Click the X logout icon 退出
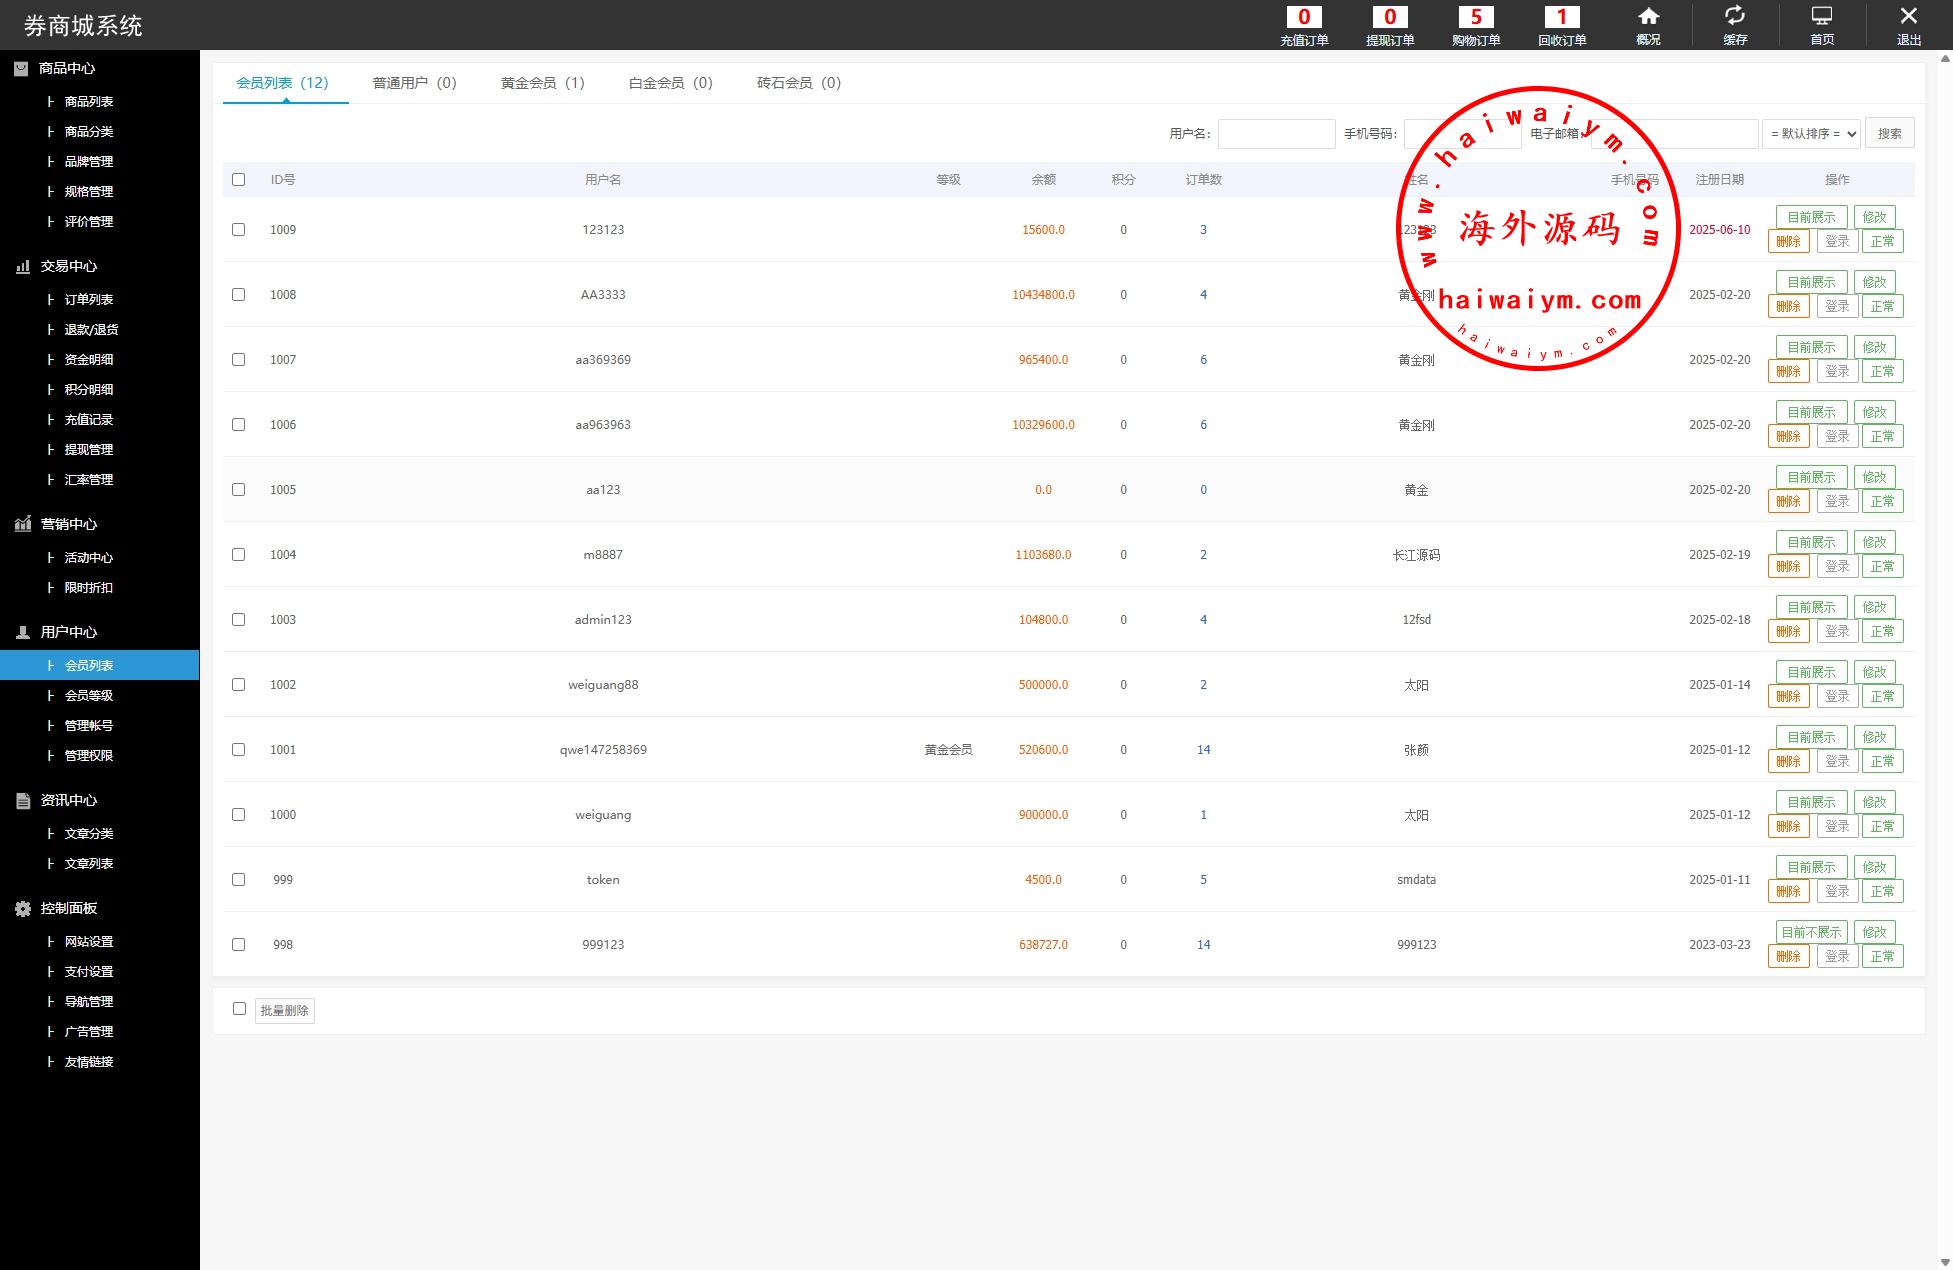Screen dimensions: 1953x1270 (1908, 17)
